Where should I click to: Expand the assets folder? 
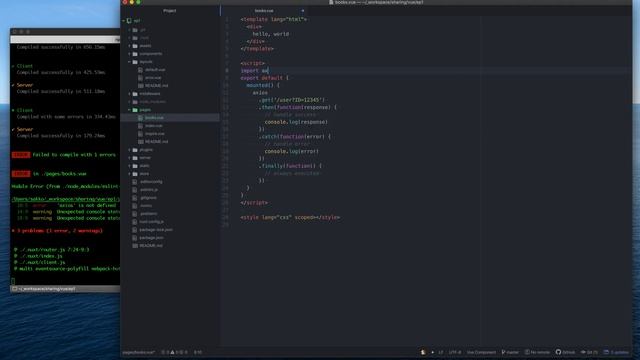[x=130, y=46]
